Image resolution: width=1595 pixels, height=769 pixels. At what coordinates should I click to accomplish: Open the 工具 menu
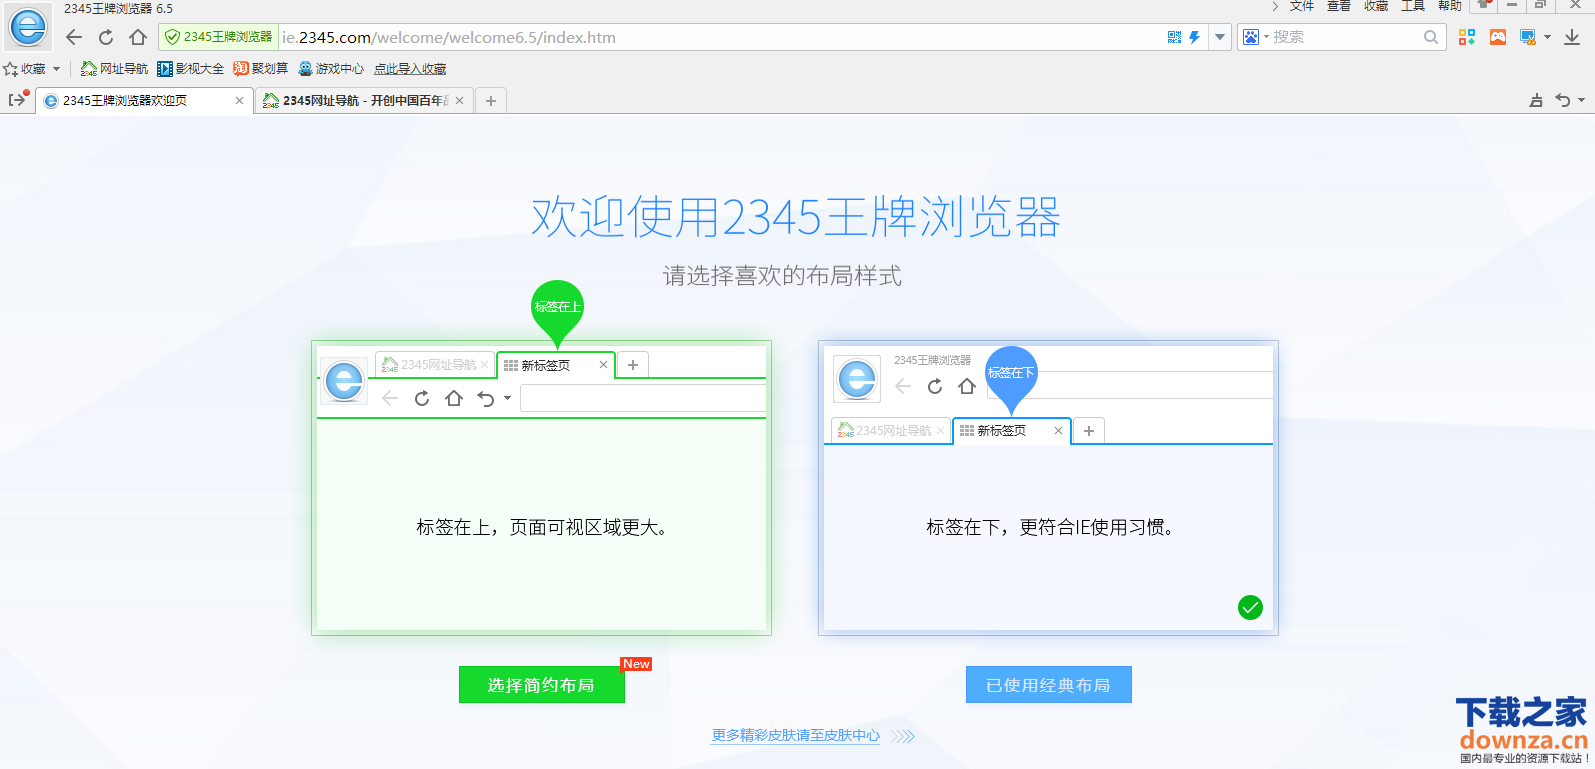pos(1413,6)
